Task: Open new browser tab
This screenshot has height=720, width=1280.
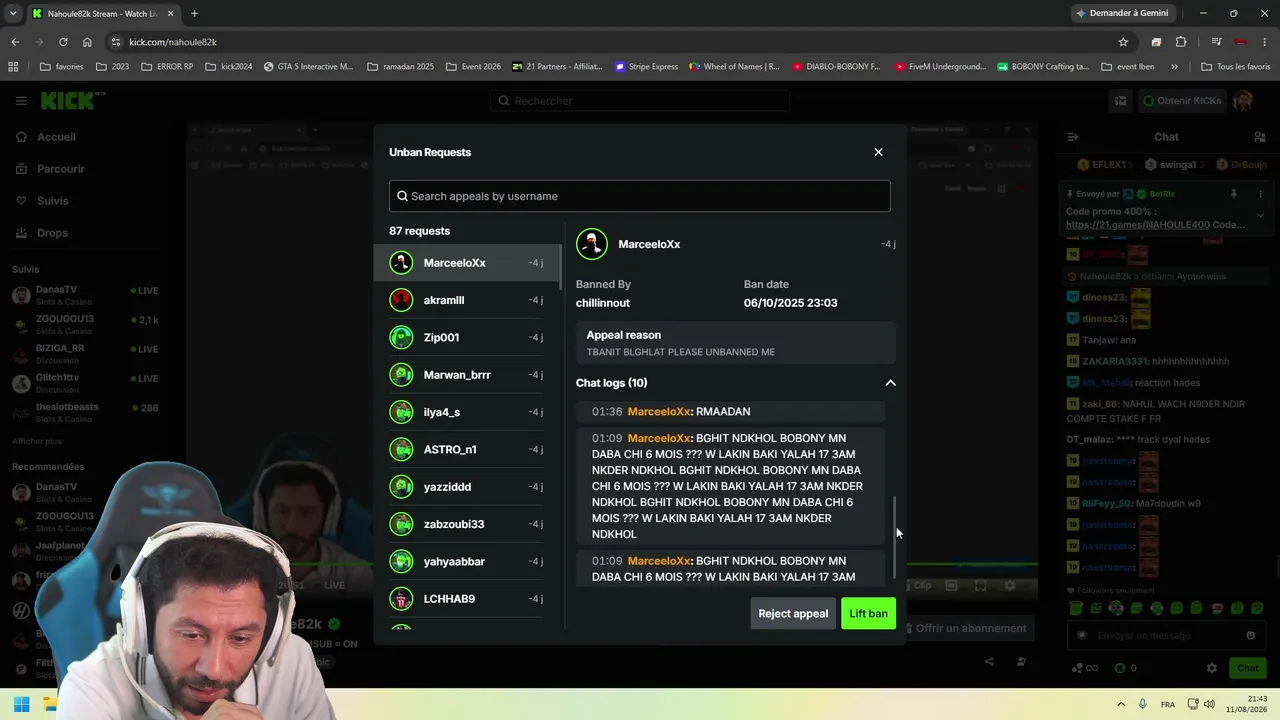Action: [194, 13]
